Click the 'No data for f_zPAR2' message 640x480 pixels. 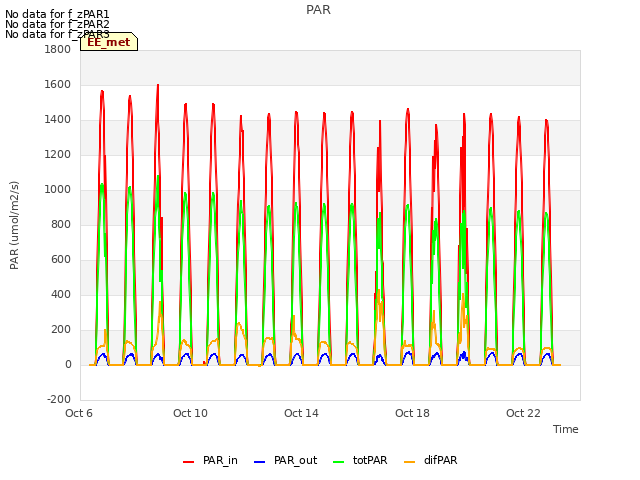pos(57,24)
